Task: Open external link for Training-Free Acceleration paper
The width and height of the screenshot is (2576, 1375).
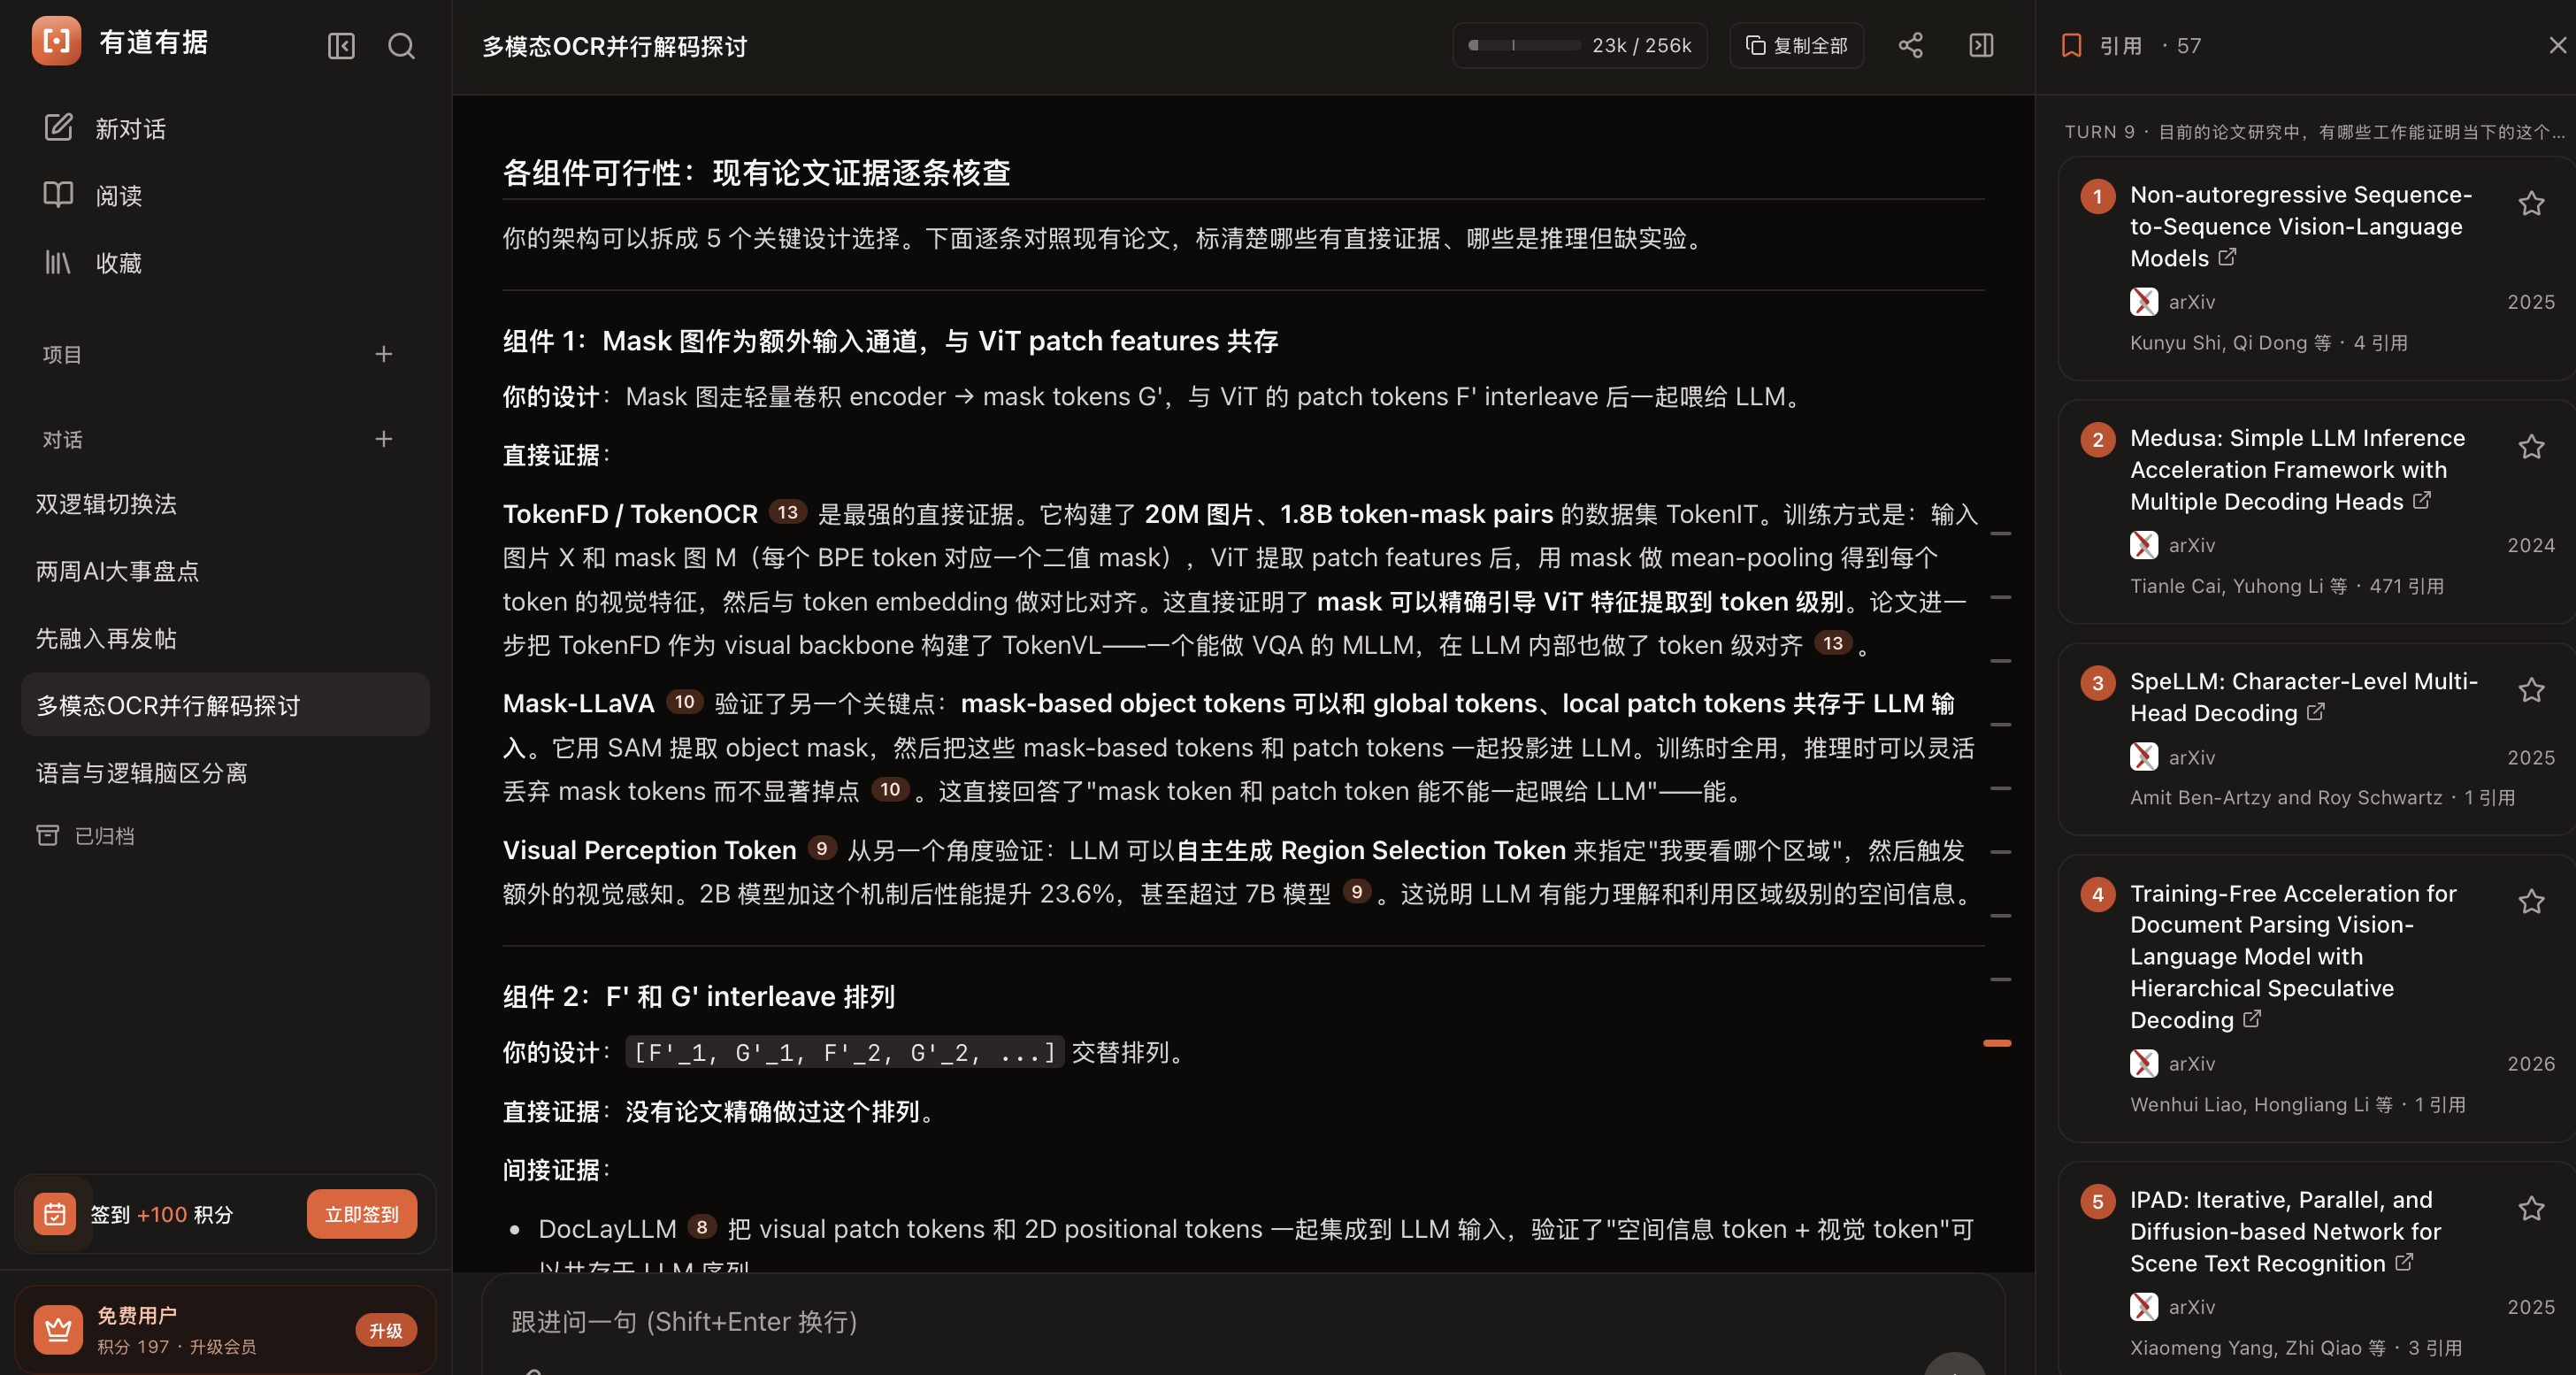Action: pyautogui.click(x=2251, y=1019)
